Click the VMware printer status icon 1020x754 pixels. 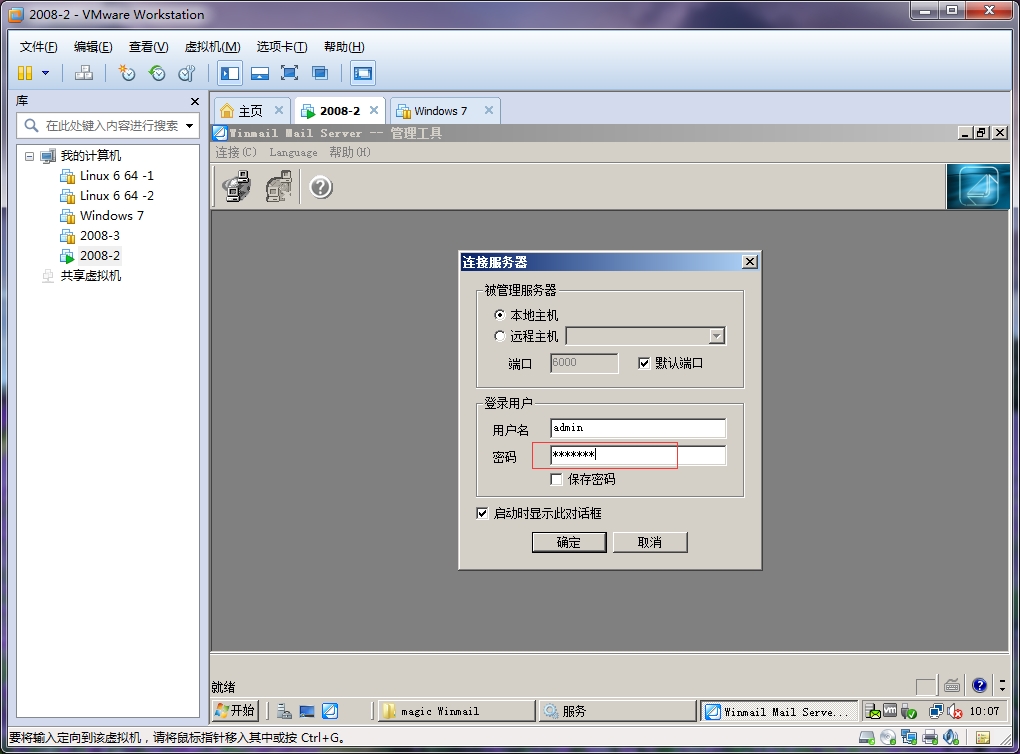click(930, 738)
